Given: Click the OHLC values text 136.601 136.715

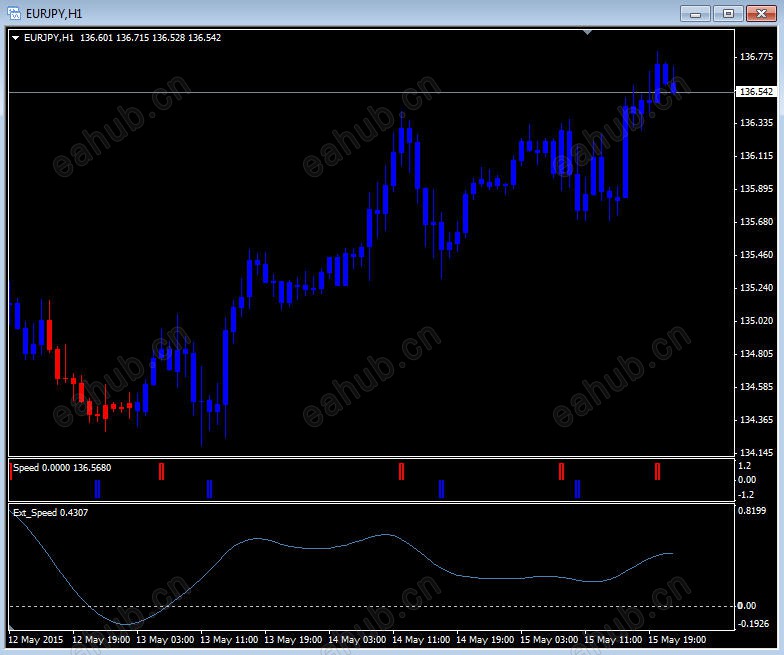Looking at the screenshot, I should point(114,38).
